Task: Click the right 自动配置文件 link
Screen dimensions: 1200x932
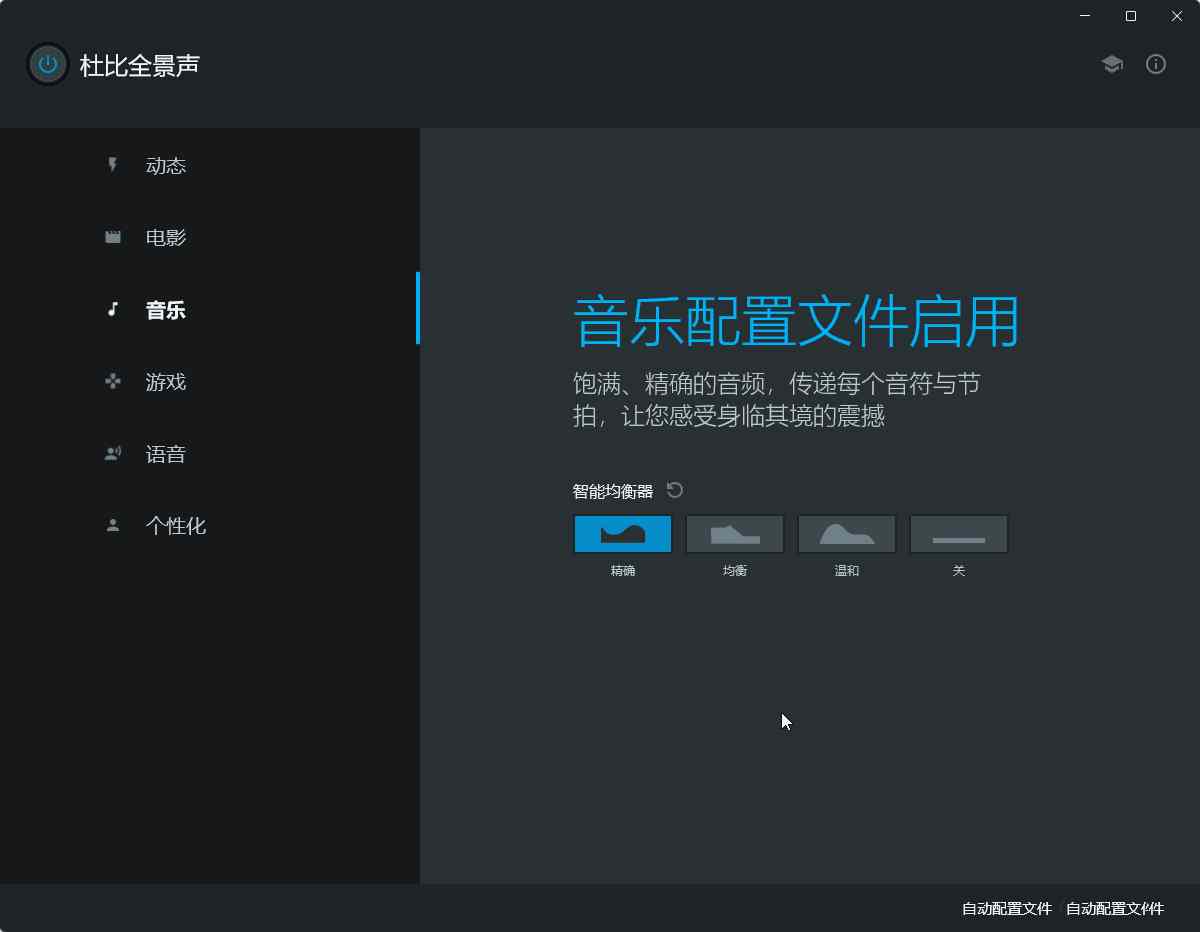Action: click(1114, 909)
